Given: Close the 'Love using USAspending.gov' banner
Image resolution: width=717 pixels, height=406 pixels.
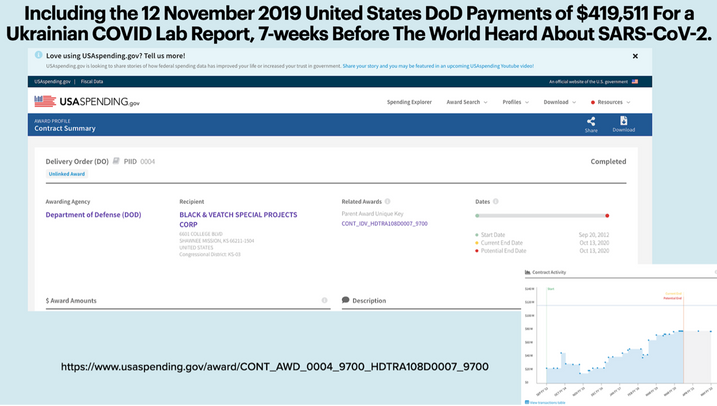Looking at the screenshot, I should [x=635, y=56].
